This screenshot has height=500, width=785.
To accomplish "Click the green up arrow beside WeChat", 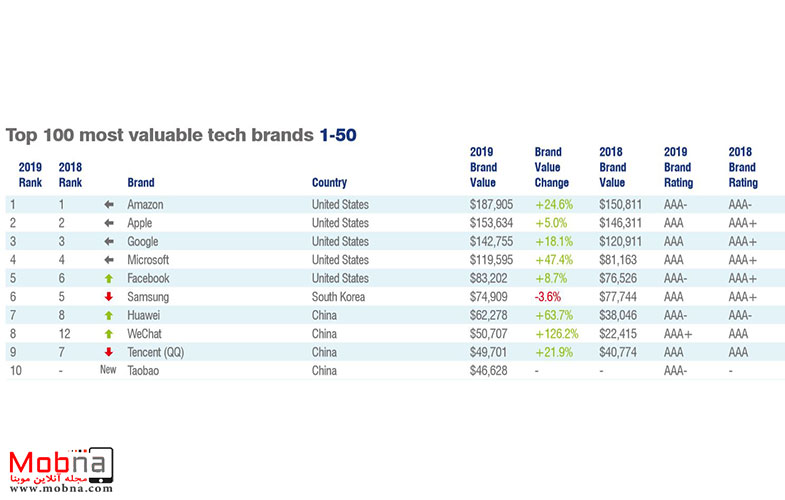I will (108, 333).
